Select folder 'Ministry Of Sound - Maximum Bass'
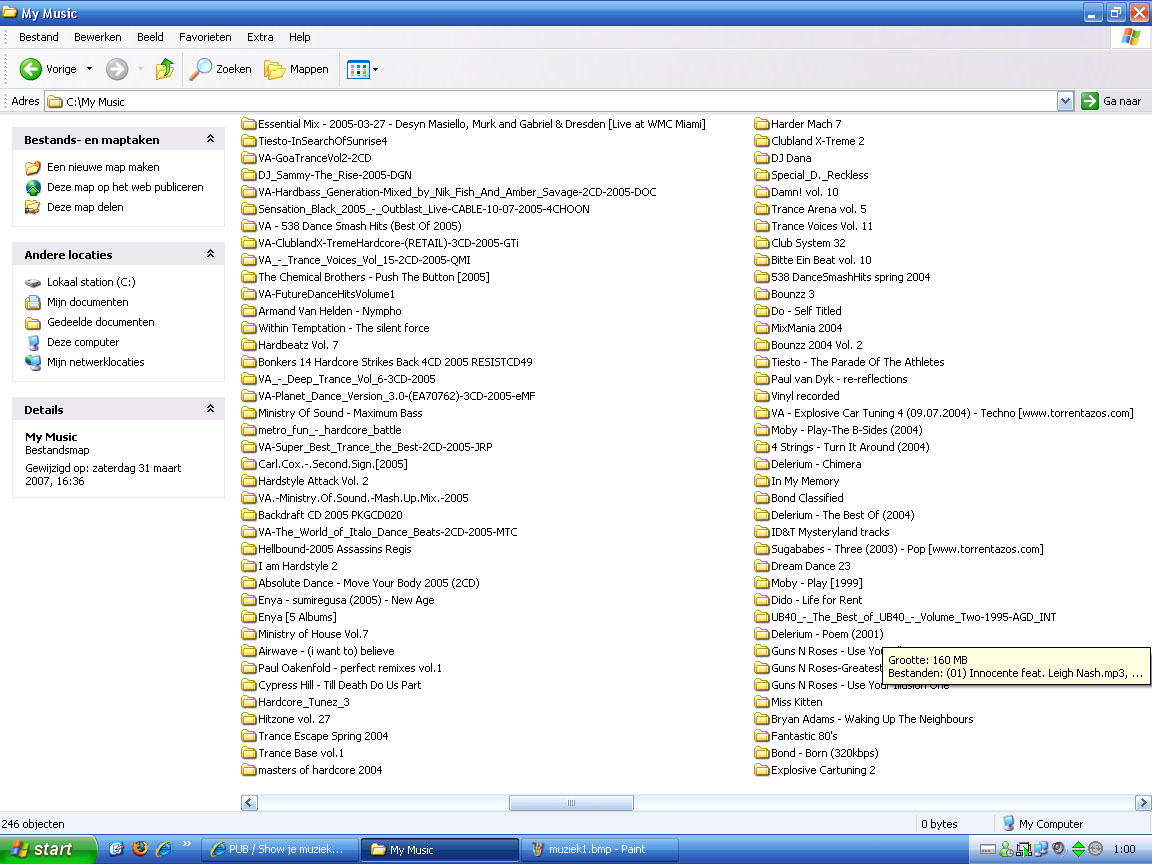Image resolution: width=1152 pixels, height=864 pixels. pyautogui.click(x=332, y=413)
